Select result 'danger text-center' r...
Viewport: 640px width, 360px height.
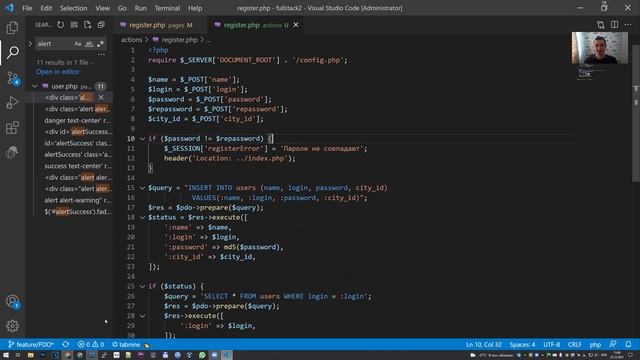pos(78,120)
